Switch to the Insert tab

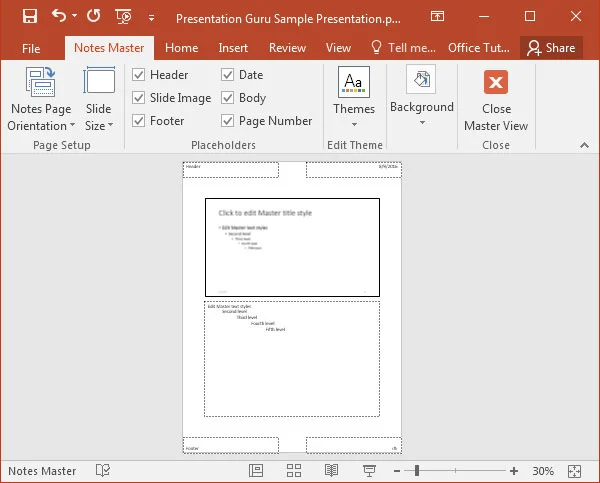(233, 48)
